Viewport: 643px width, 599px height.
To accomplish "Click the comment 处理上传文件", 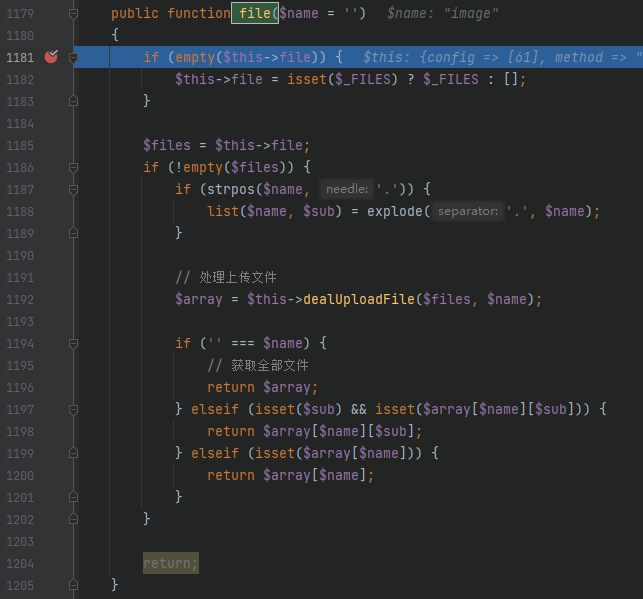I will 238,278.
